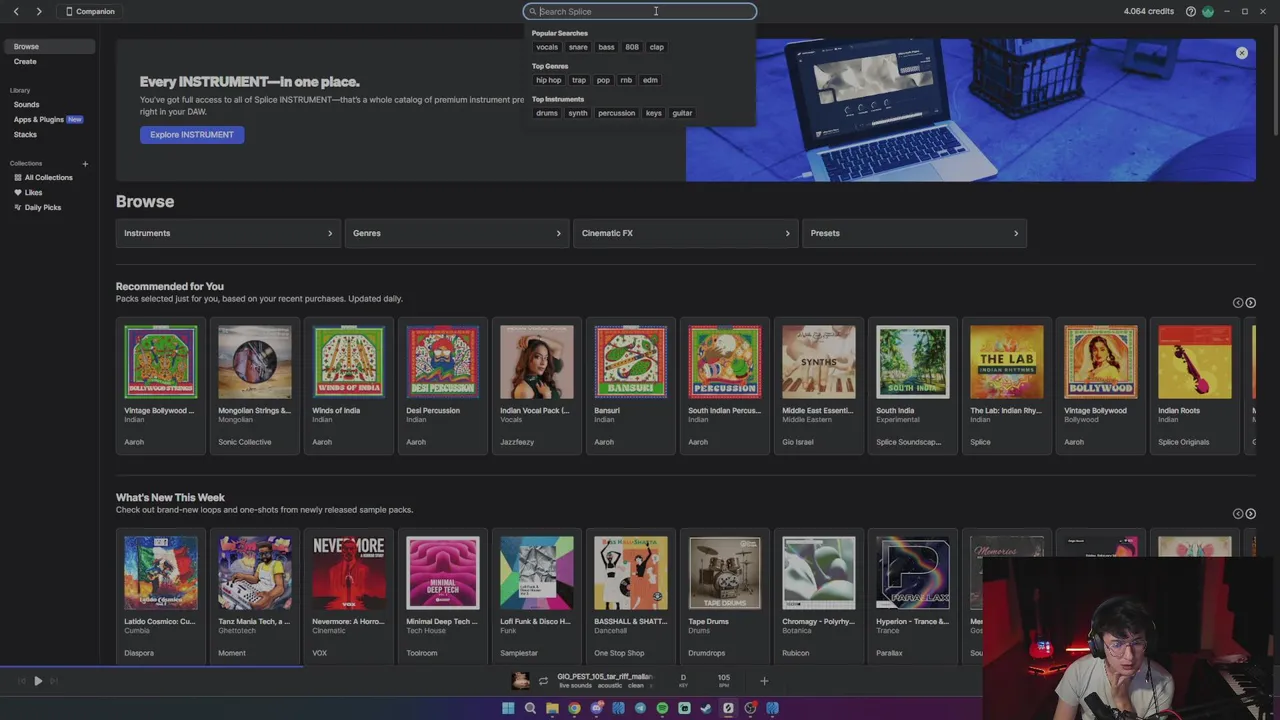The height and width of the screenshot is (720, 1280).
Task: Dismiss the INSTRUMENT banner with X
Action: [x=1241, y=53]
